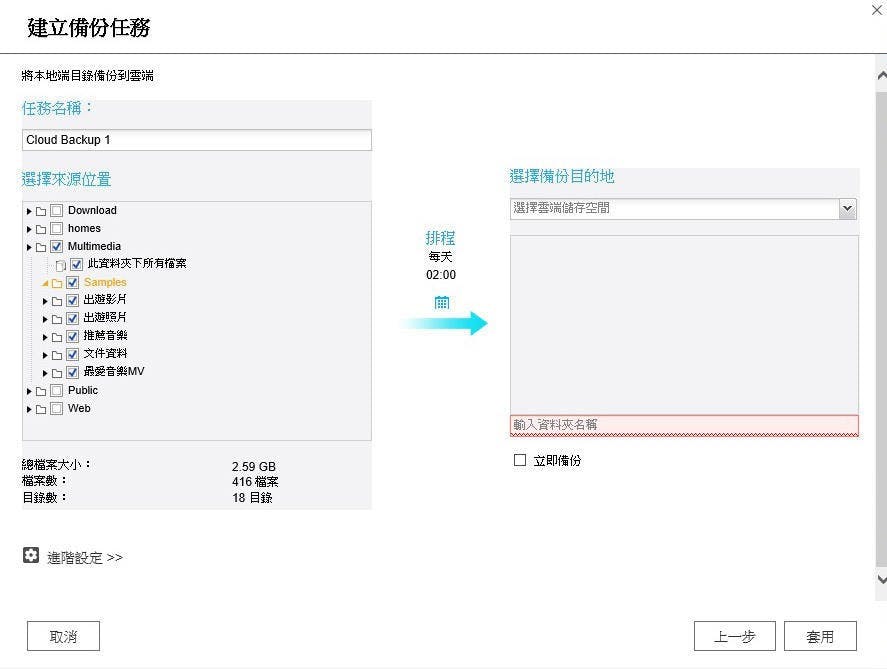Image resolution: width=887 pixels, height=669 pixels.
Task: Uncheck 此資料夾下所有檔案 checkbox
Action: [76, 264]
